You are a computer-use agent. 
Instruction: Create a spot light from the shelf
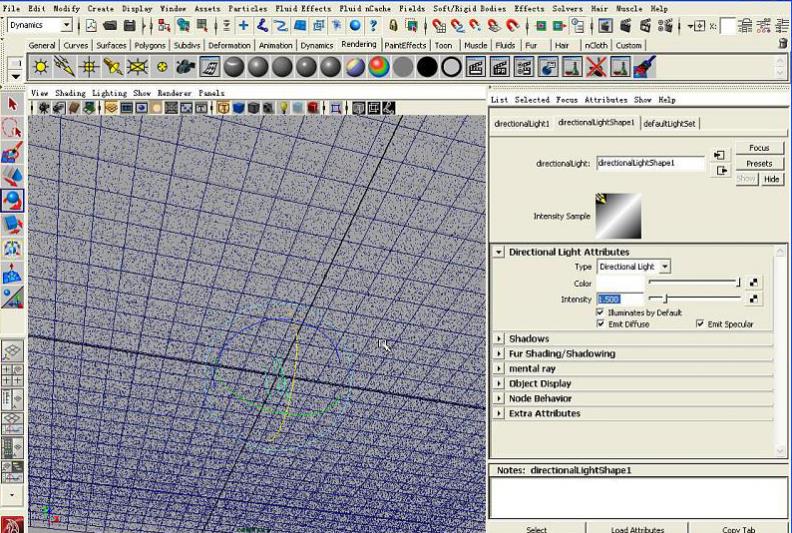[x=113, y=67]
